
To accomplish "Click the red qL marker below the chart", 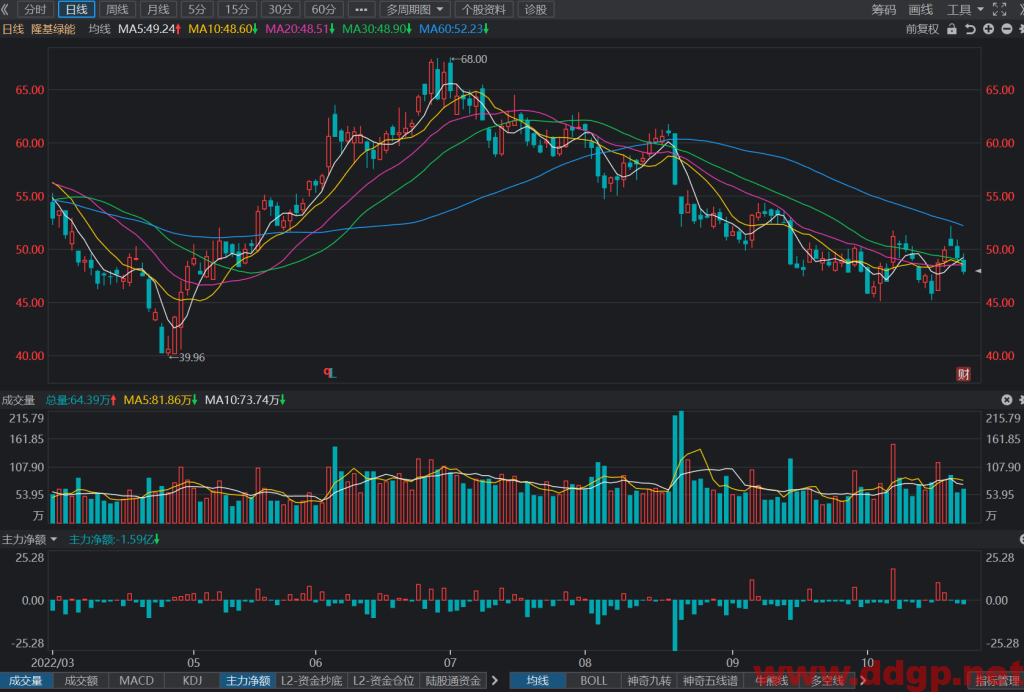I will 330,373.
